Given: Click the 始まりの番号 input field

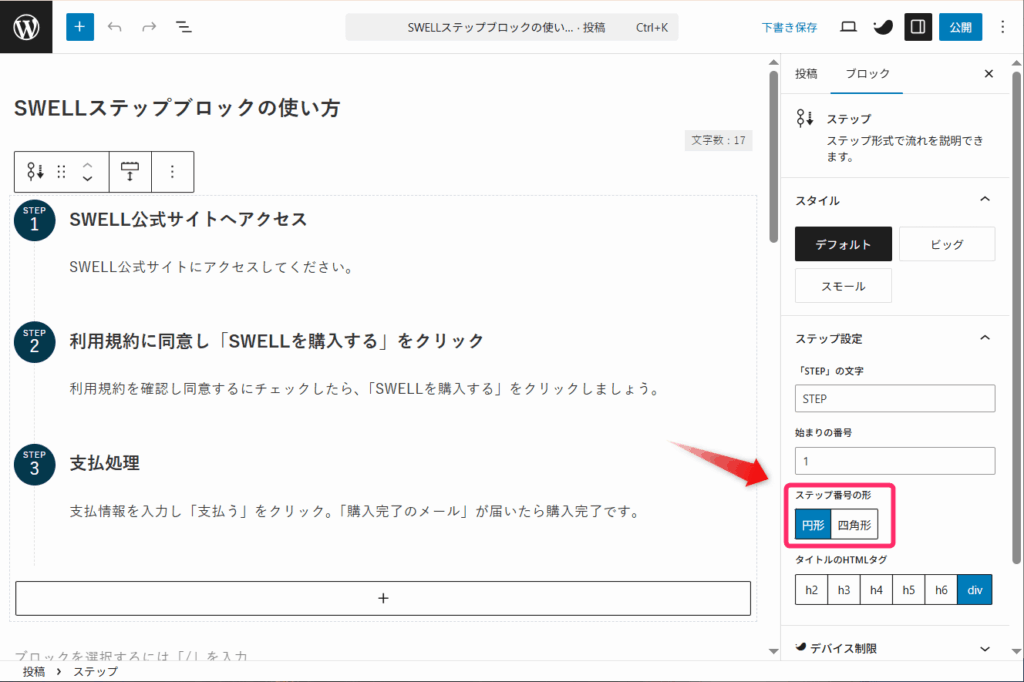Looking at the screenshot, I should (895, 461).
